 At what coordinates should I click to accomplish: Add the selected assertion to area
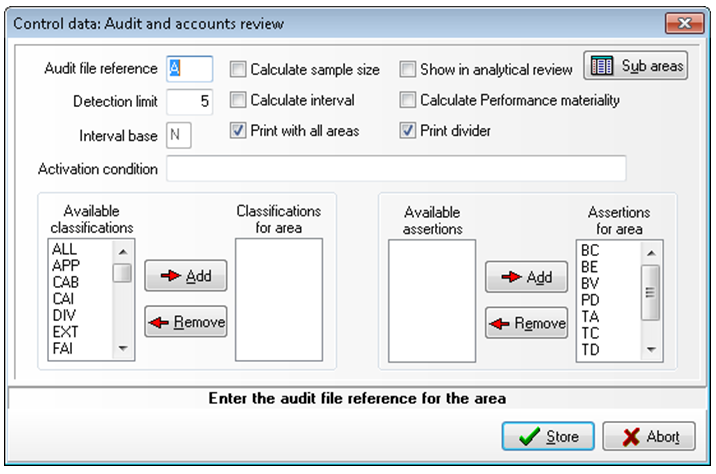click(526, 277)
